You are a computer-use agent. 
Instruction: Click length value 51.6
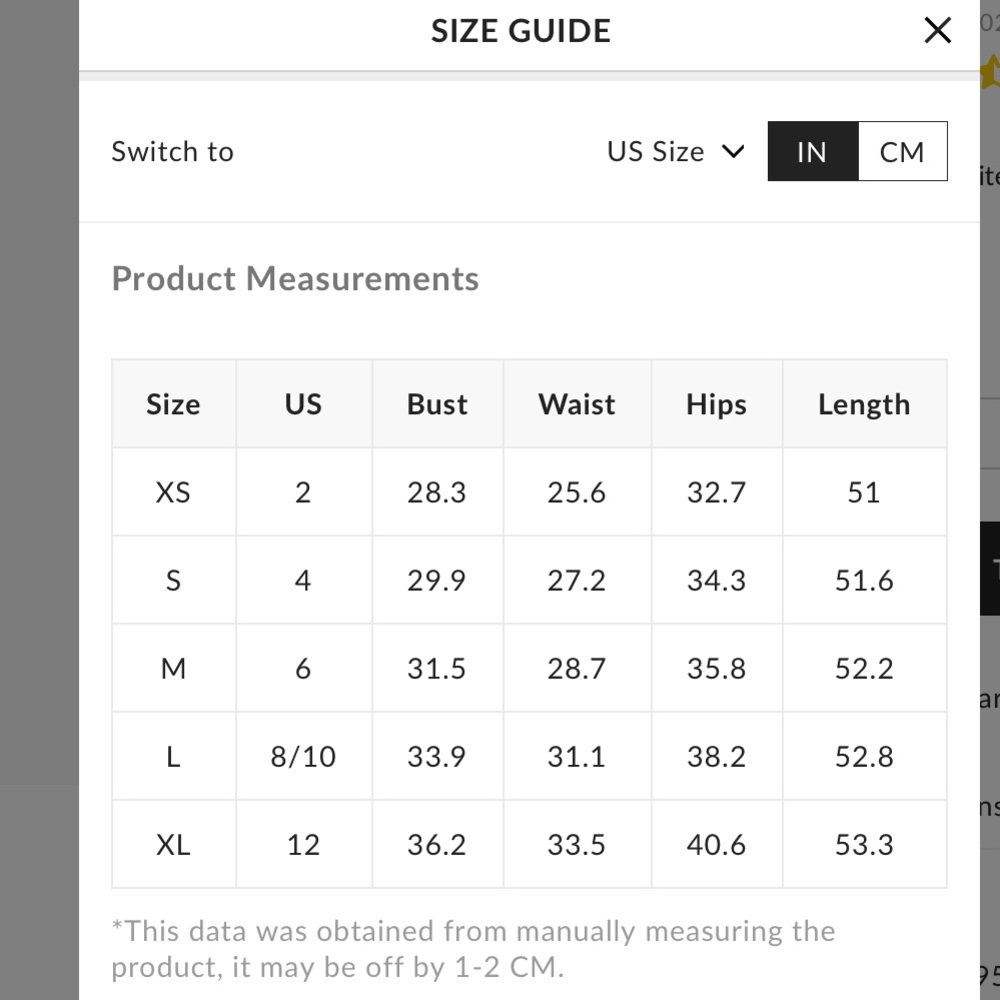point(865,580)
